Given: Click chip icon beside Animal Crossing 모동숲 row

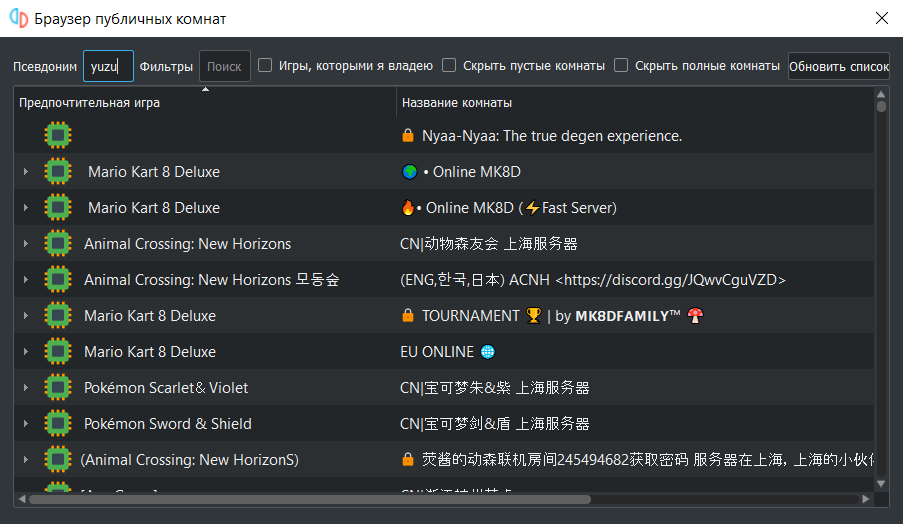Looking at the screenshot, I should click(x=58, y=279).
